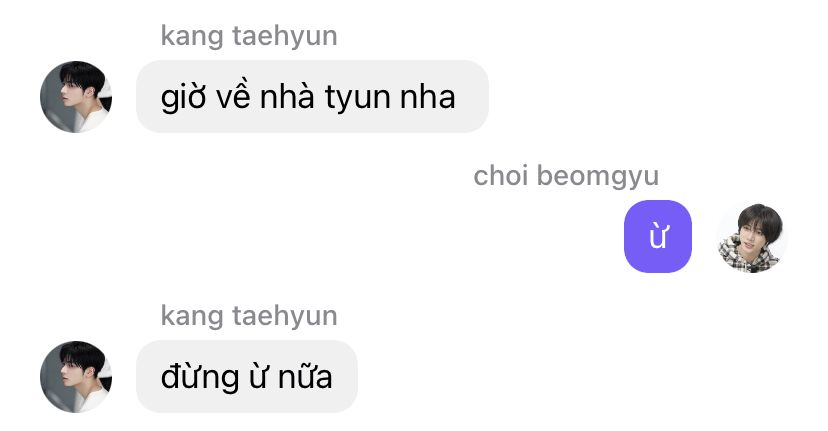This screenshot has height=431, width=828.
Task: Click "taehyun" in the name above "đừng ừ nữa"
Action: 285,316
